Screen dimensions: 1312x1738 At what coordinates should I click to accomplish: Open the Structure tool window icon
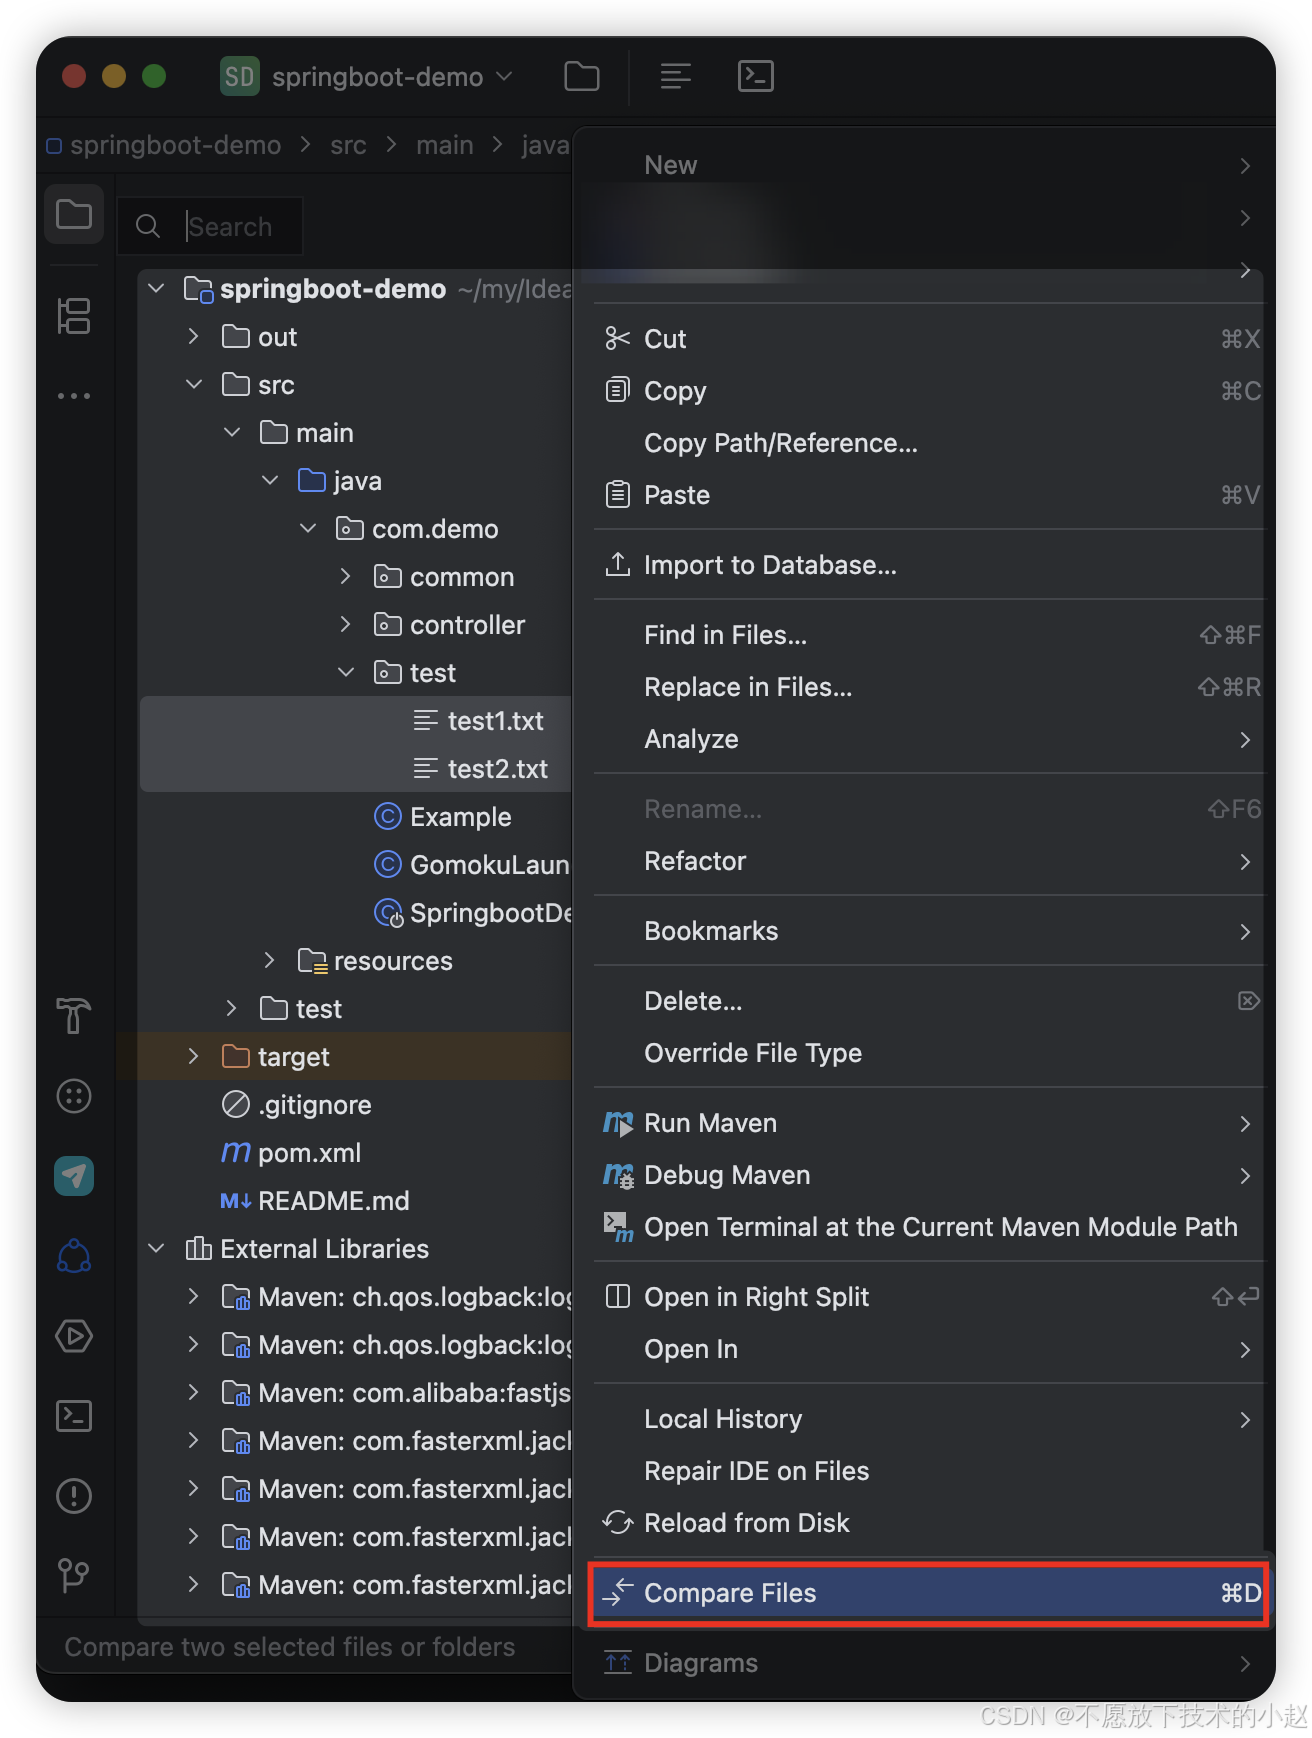[74, 316]
